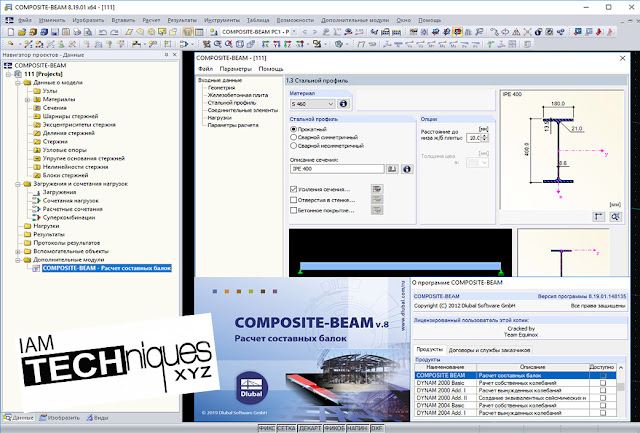The image size is (640, 433).
Task: Click the highlighted orange results icon in toolbar
Action: (457, 32)
